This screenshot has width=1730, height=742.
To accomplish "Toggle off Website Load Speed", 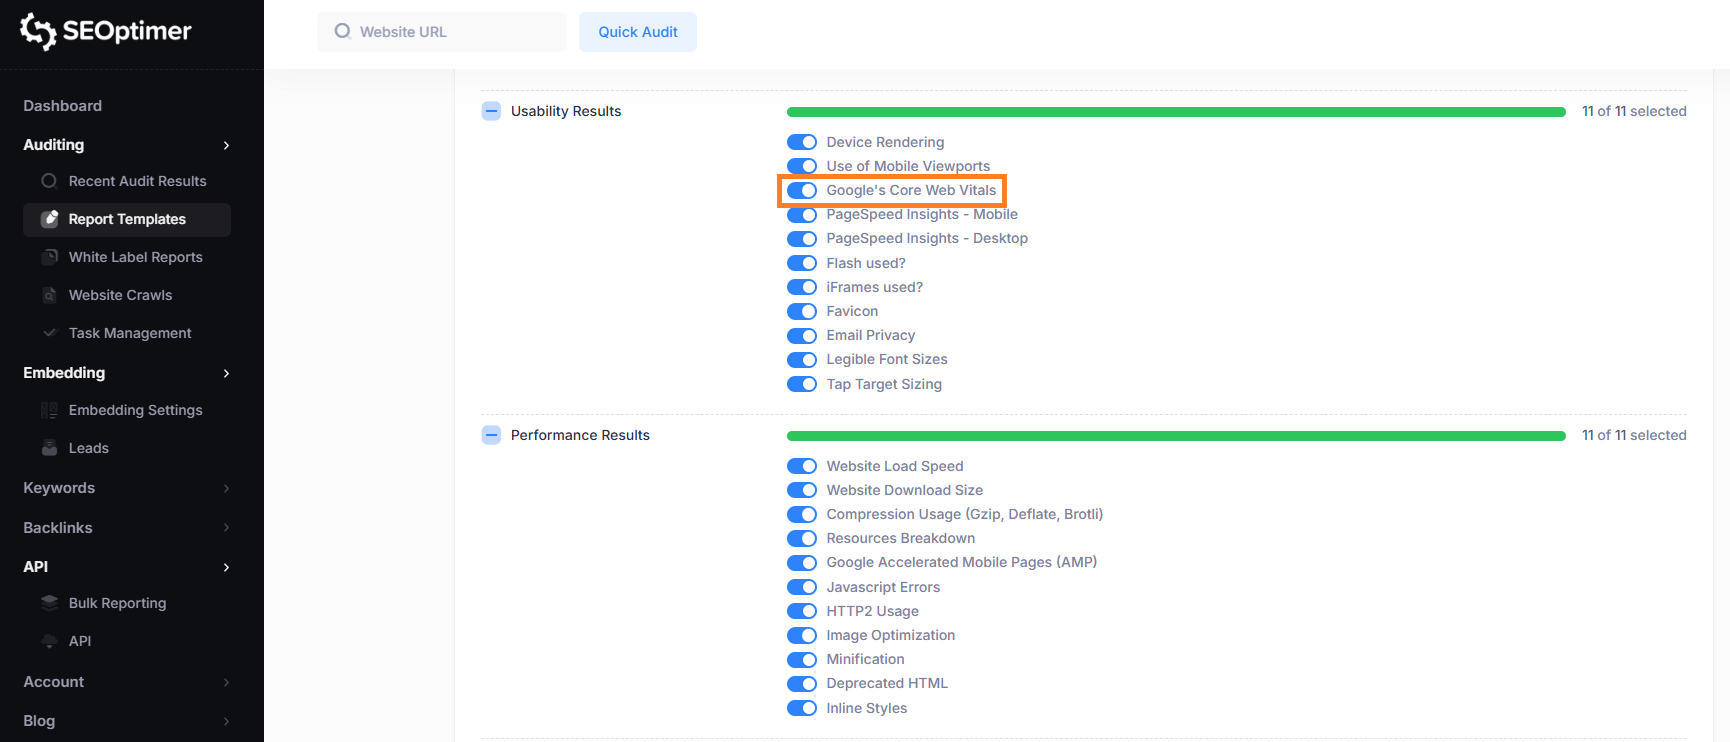I will 802,466.
